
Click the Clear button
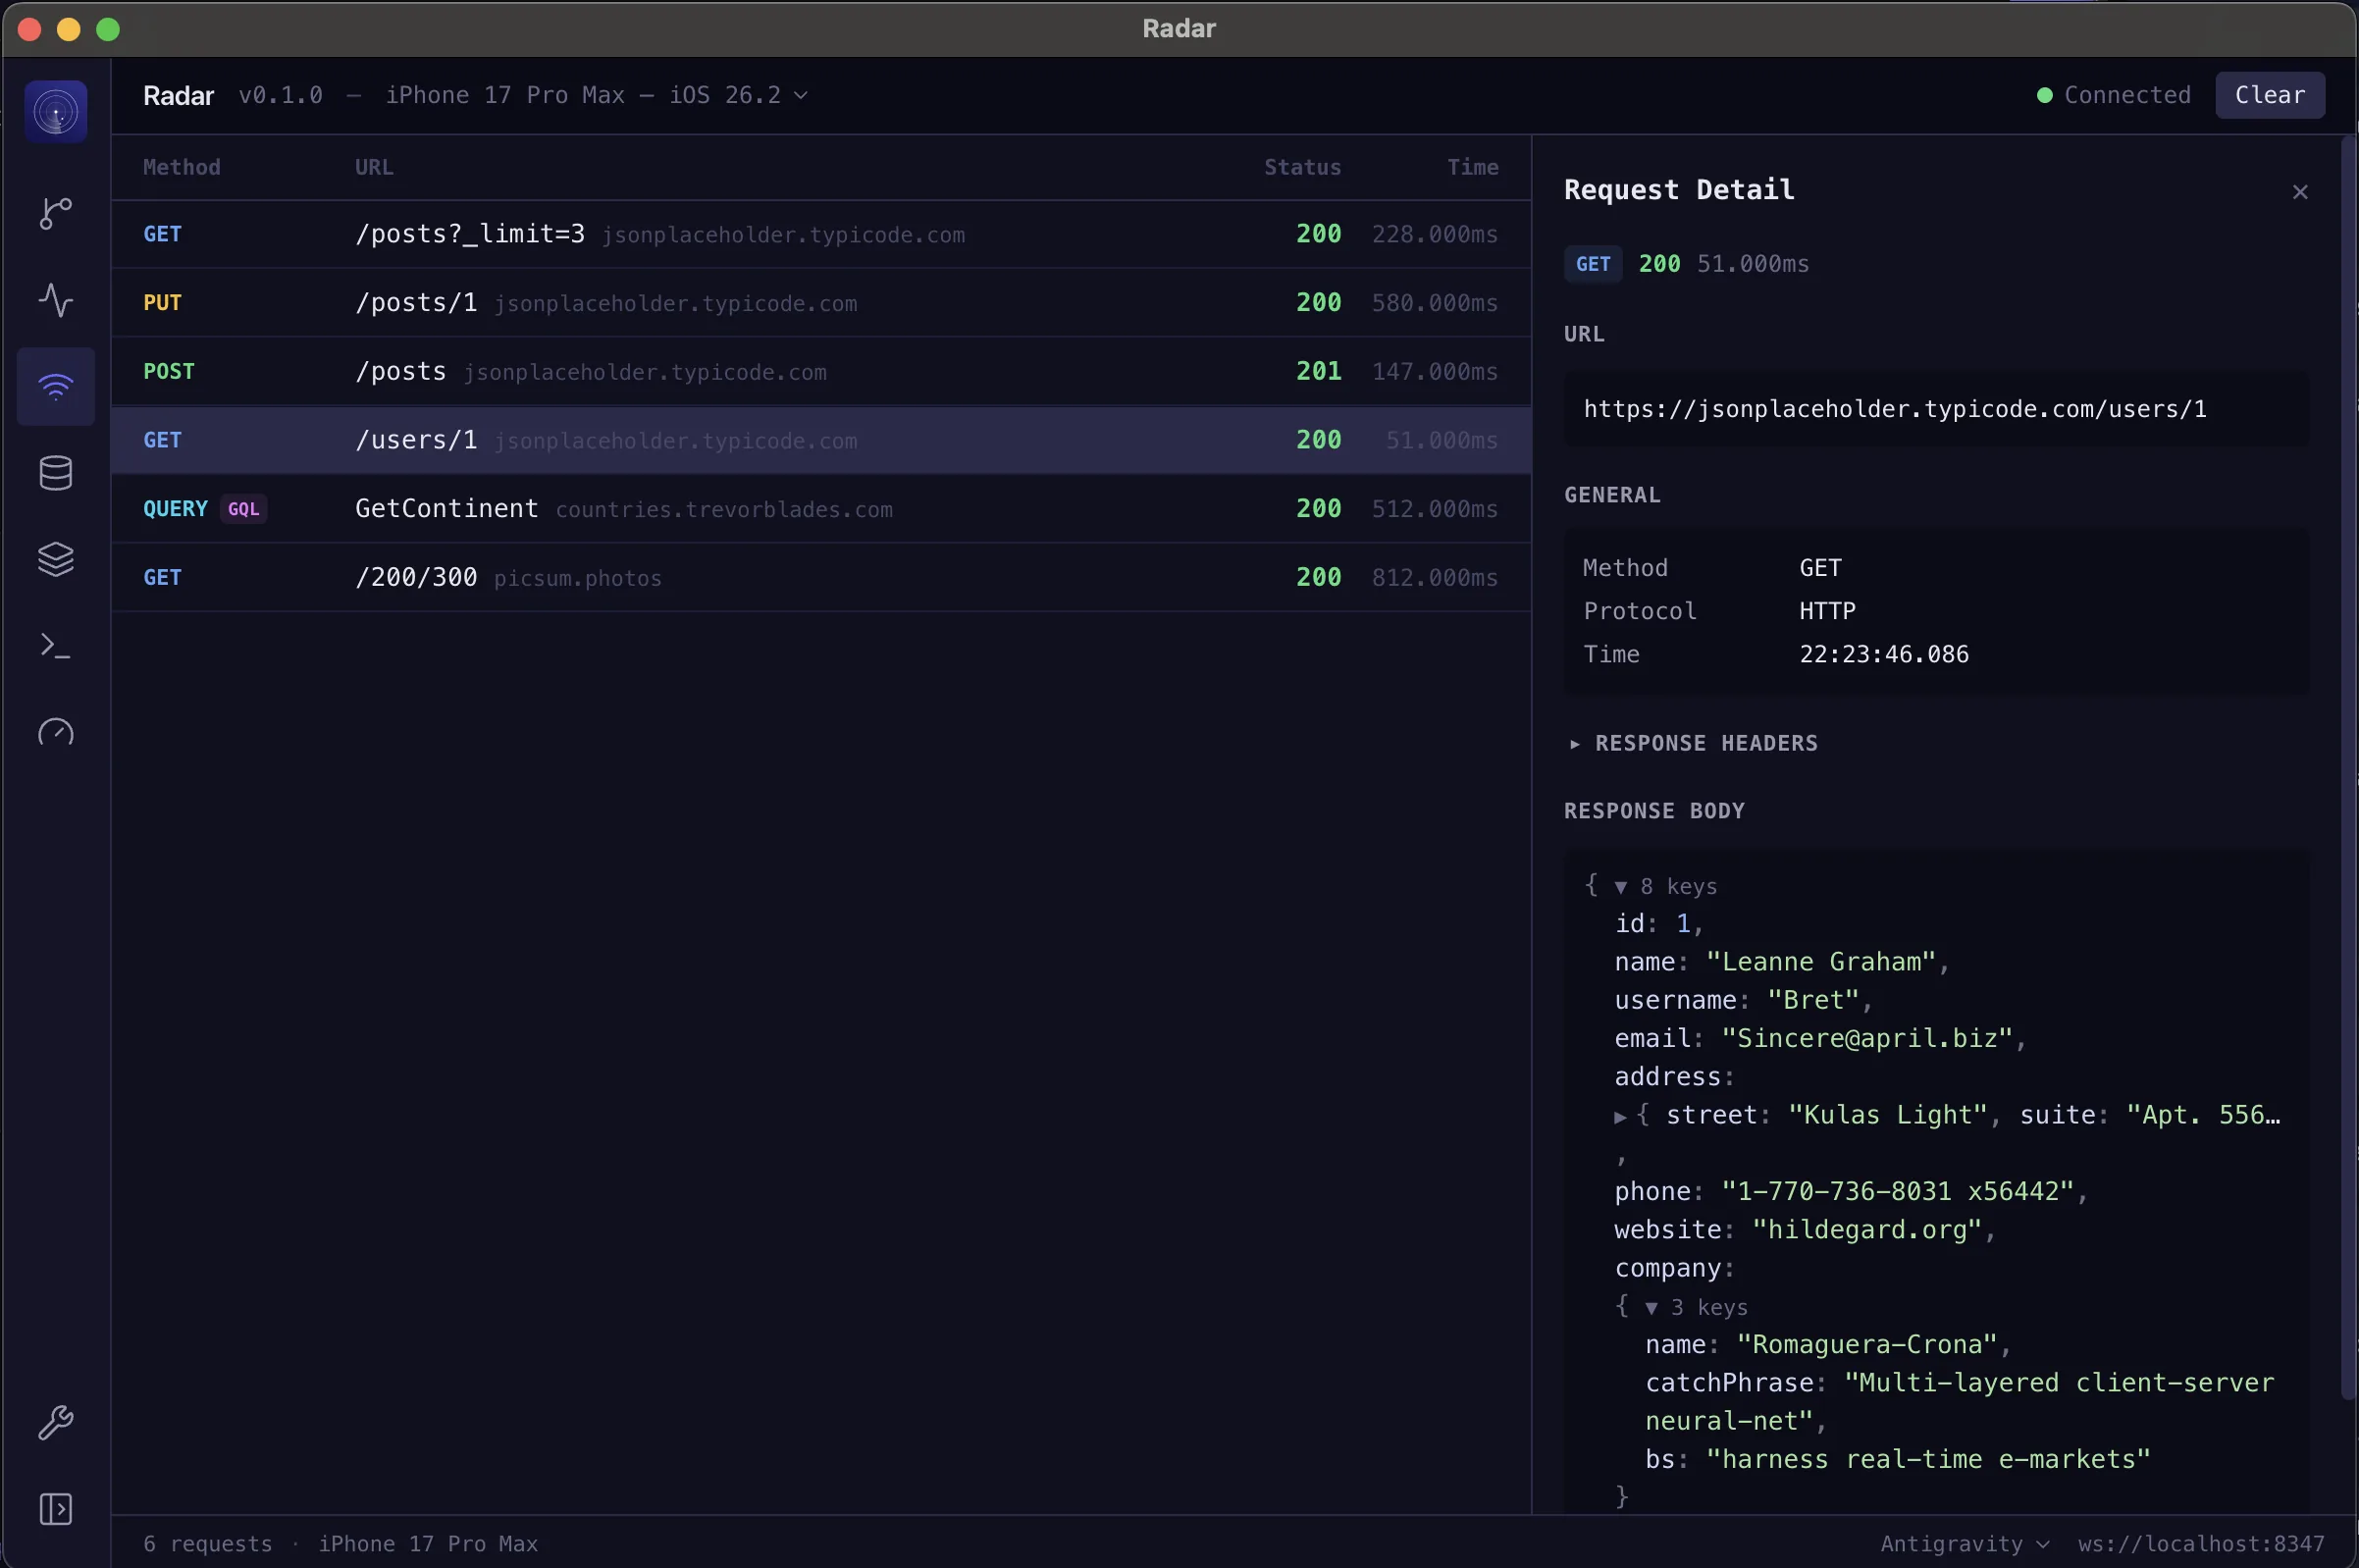tap(2269, 95)
